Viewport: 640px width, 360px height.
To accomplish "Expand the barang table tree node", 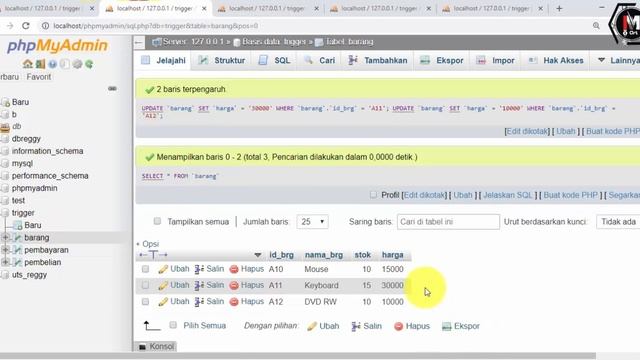I will pos(5,237).
